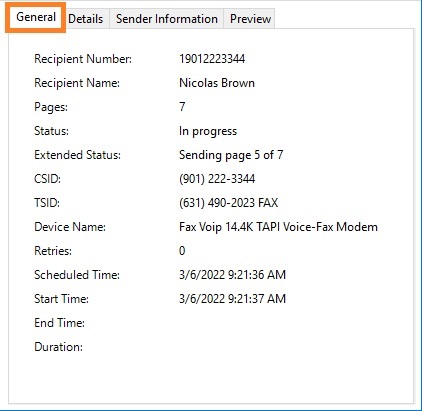Screen dimensions: 422x411
Task: Click the Duration label
Action: pyautogui.click(x=58, y=347)
